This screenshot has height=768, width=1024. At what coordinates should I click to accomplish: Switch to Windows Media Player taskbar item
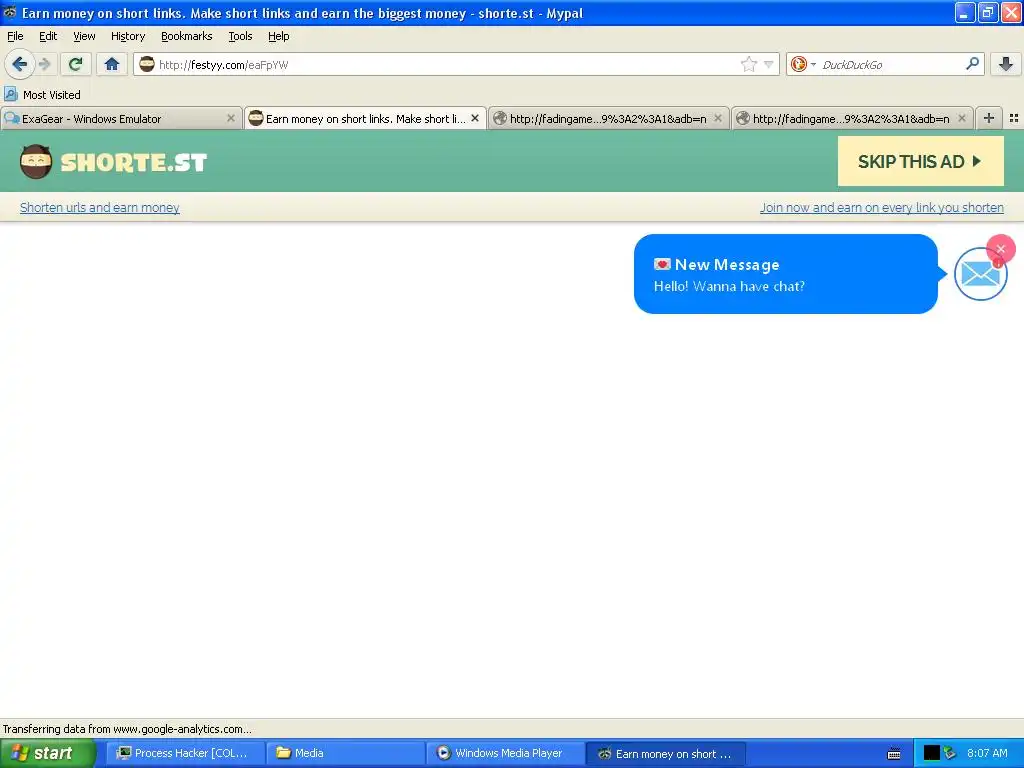pyautogui.click(x=506, y=754)
